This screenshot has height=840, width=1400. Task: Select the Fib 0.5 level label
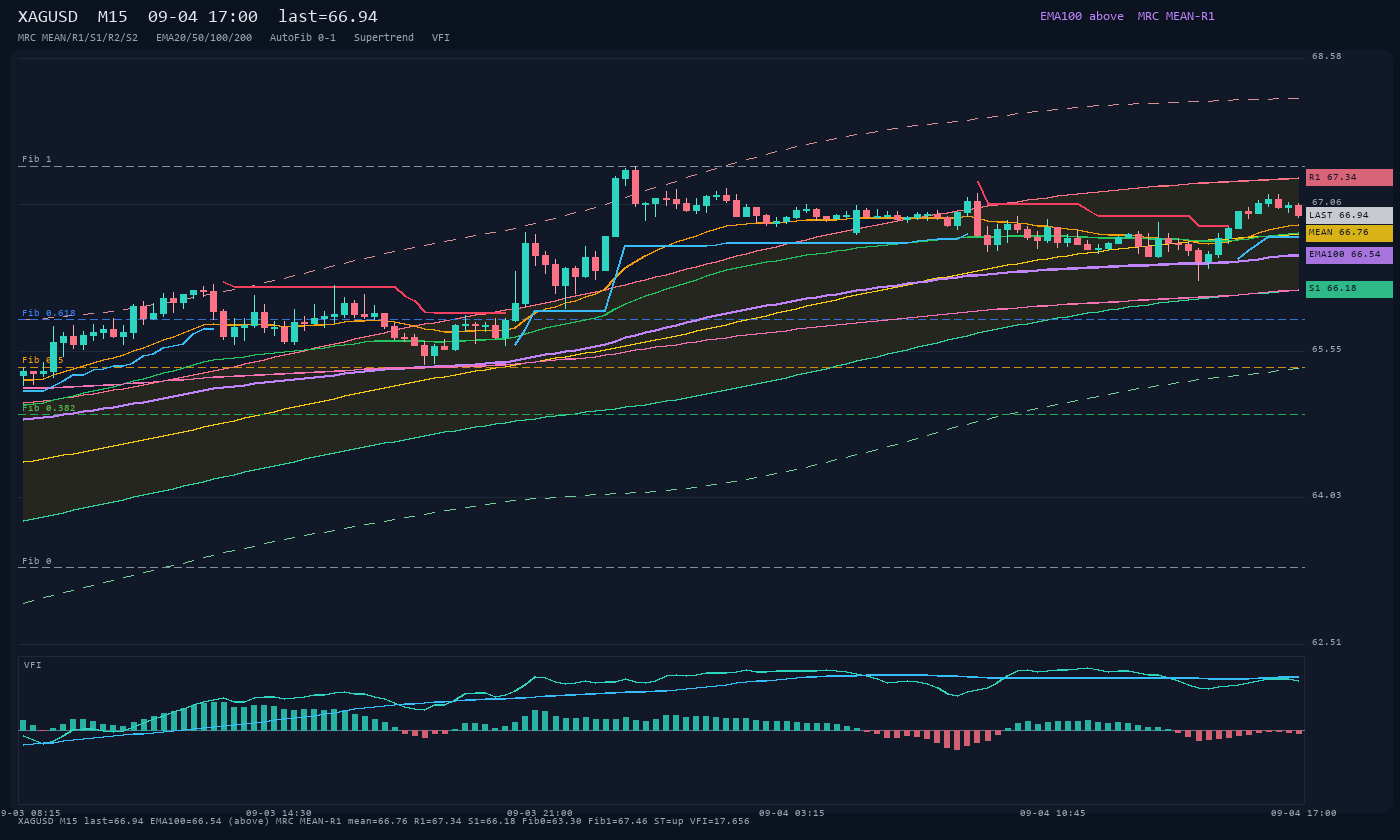43,360
